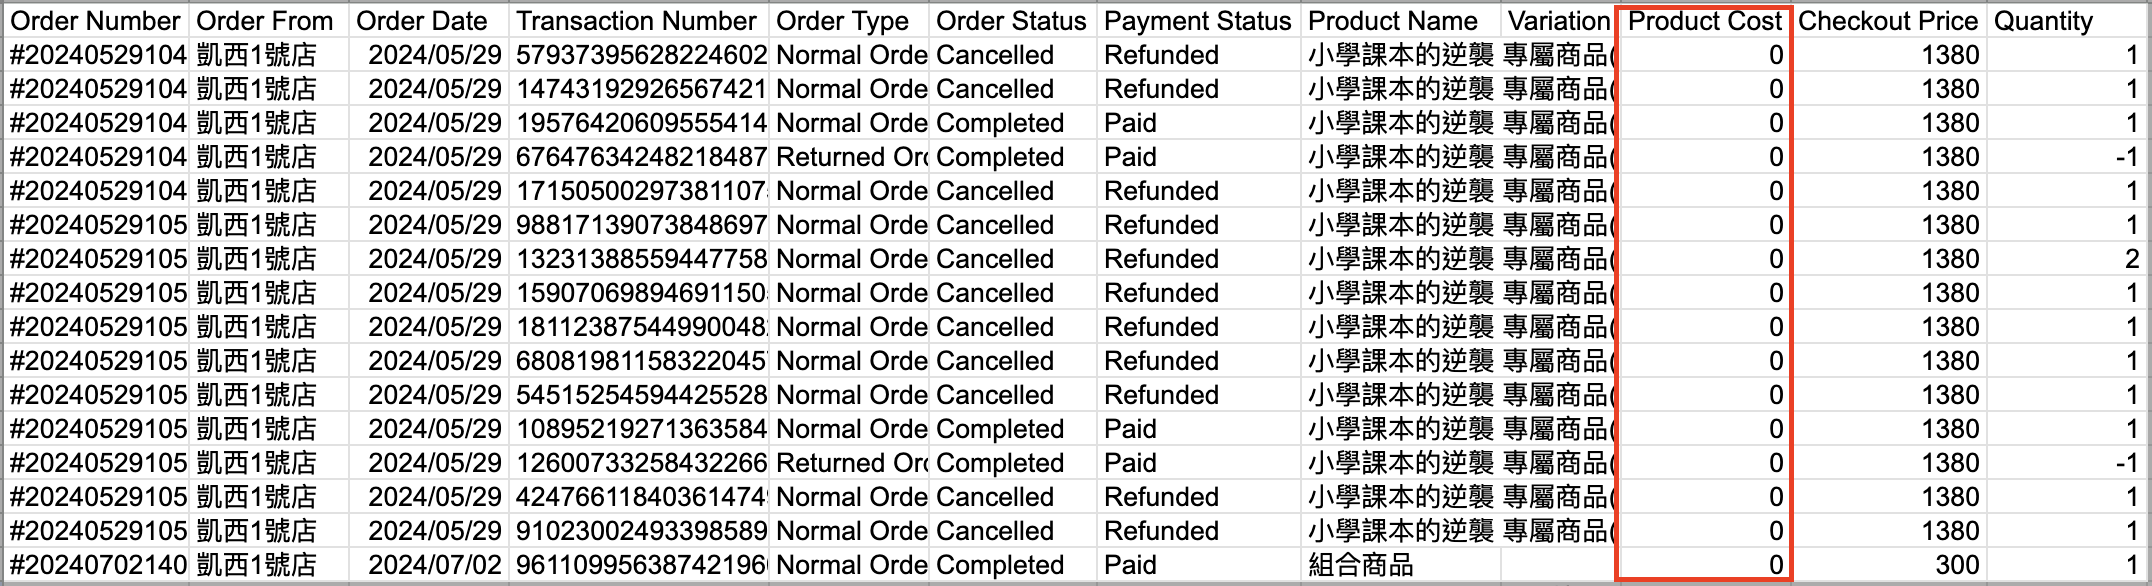Select the highlighted Product Cost header
The image size is (2152, 586).
[1704, 21]
